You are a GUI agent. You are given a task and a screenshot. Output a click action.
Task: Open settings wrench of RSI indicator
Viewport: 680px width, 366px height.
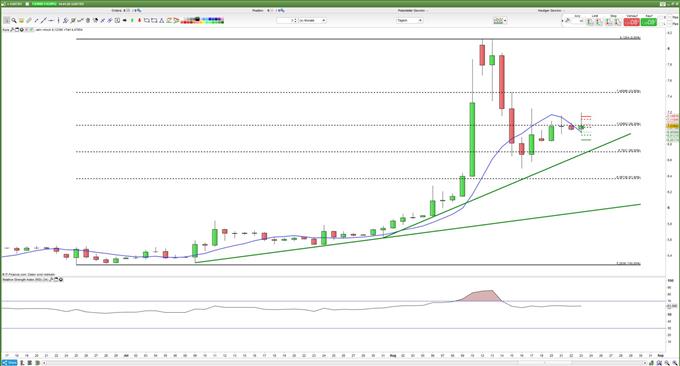coord(51,279)
